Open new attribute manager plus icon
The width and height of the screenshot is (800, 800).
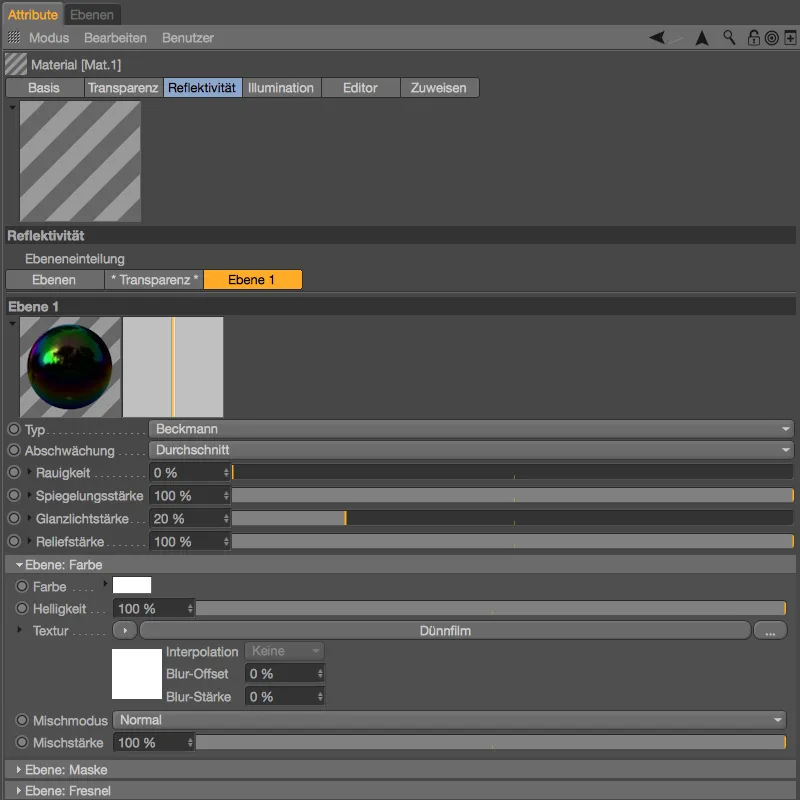pyautogui.click(x=790, y=38)
